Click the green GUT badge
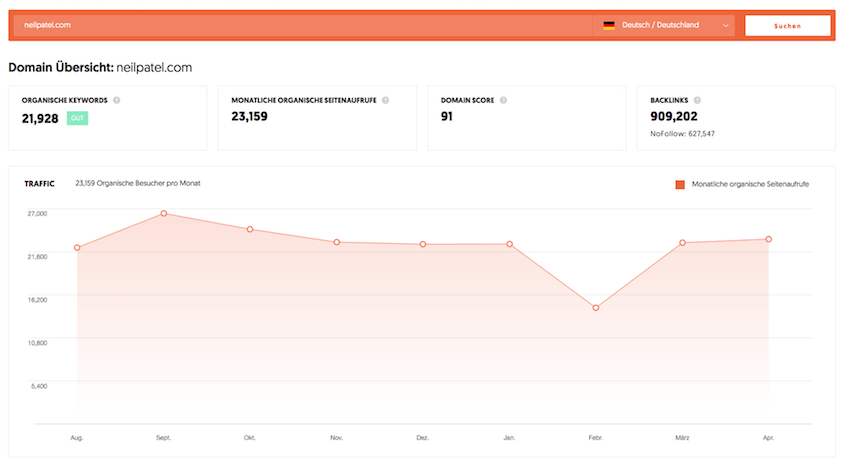 pos(77,118)
